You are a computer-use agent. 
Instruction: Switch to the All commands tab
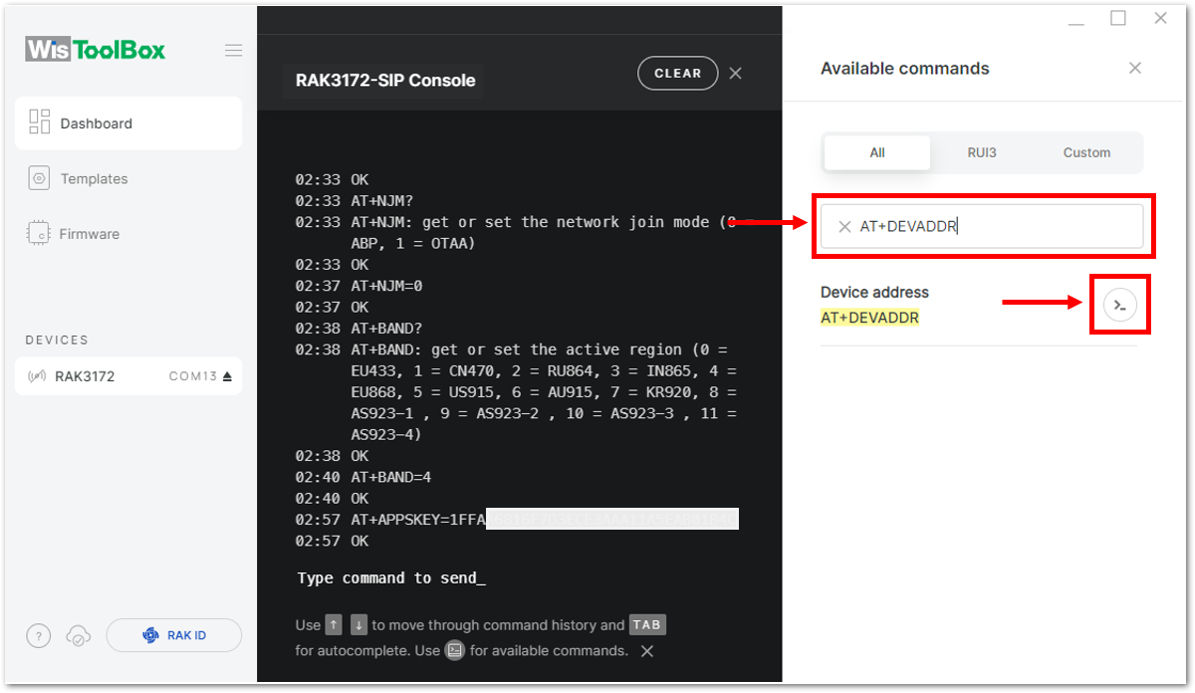click(877, 152)
